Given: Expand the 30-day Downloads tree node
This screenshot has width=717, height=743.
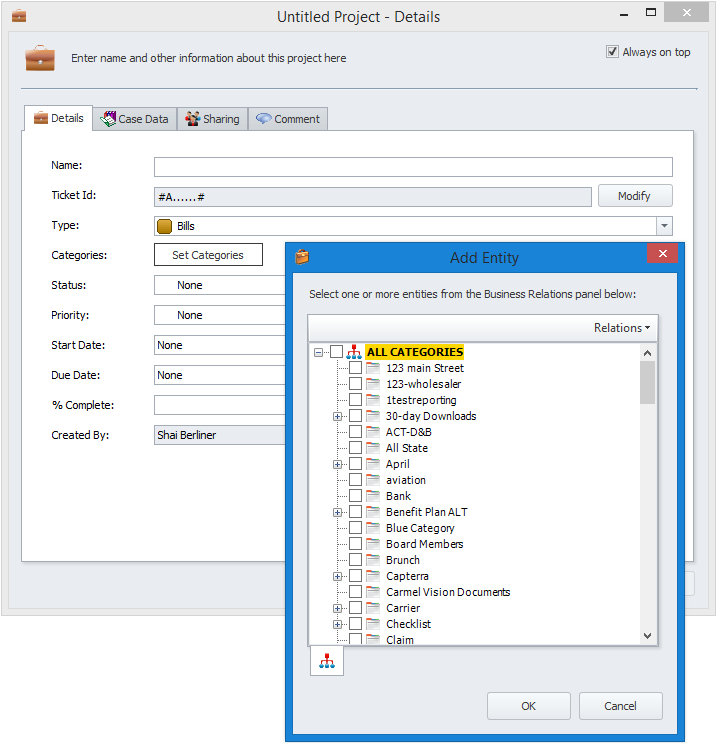Looking at the screenshot, I should click(x=337, y=416).
